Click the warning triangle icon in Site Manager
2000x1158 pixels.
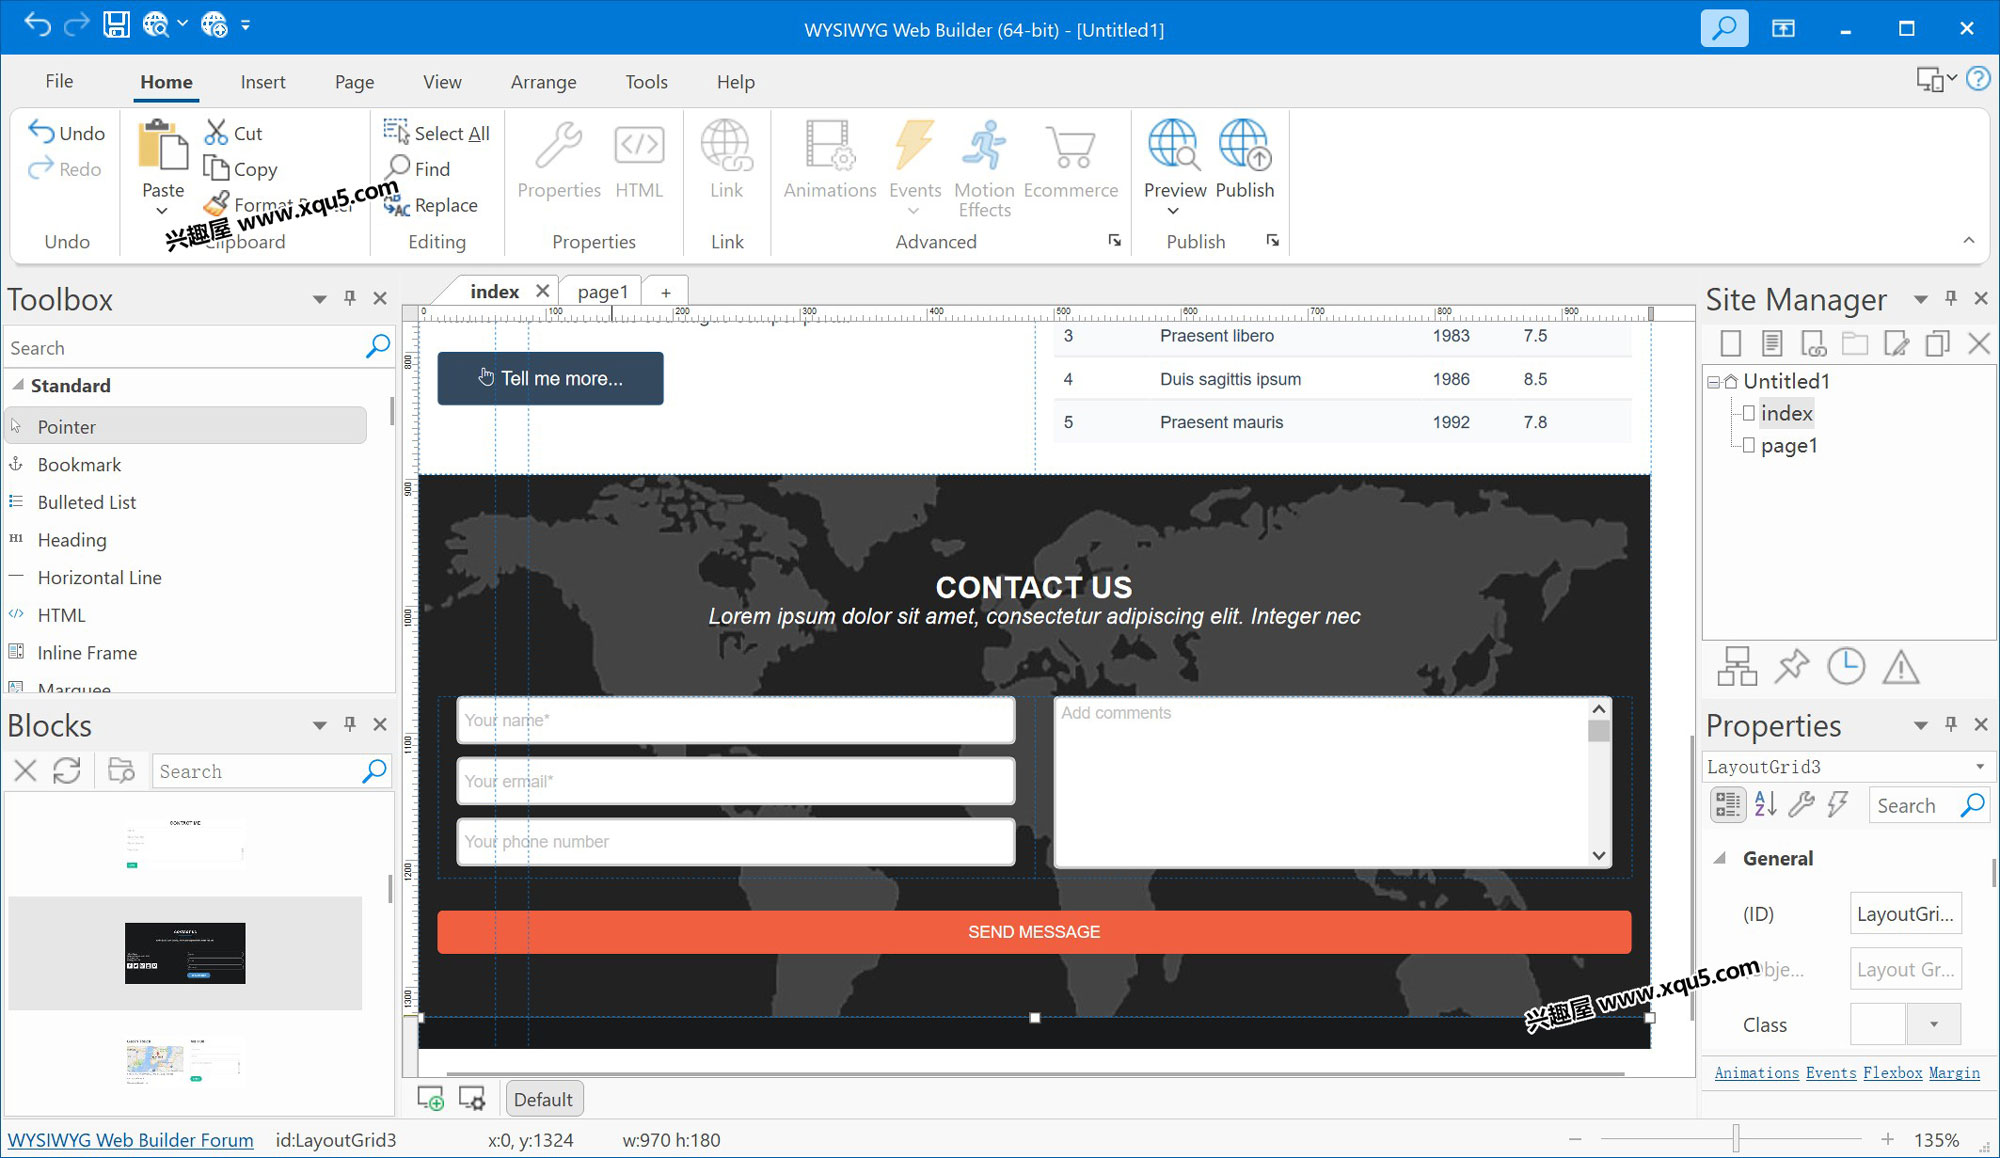click(x=1900, y=667)
